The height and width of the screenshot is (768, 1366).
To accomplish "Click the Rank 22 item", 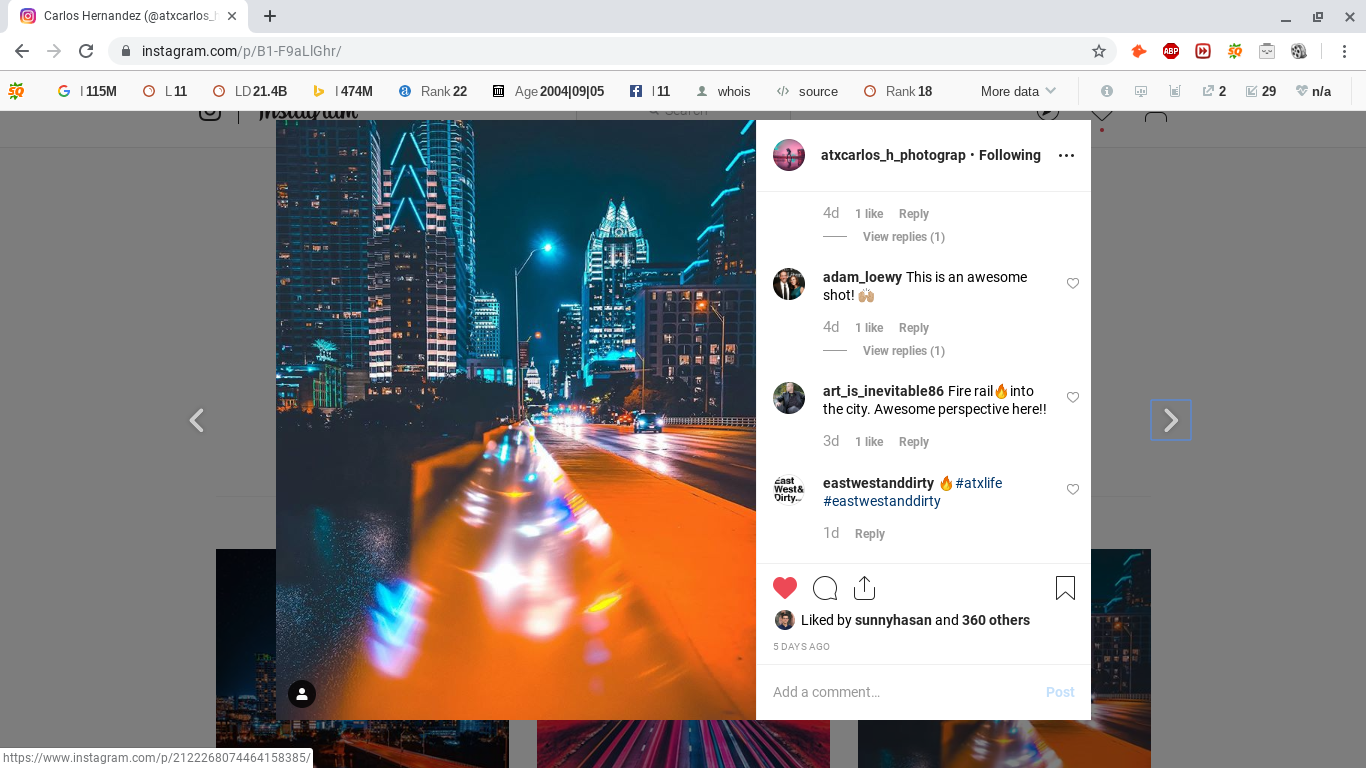I will (x=433, y=91).
